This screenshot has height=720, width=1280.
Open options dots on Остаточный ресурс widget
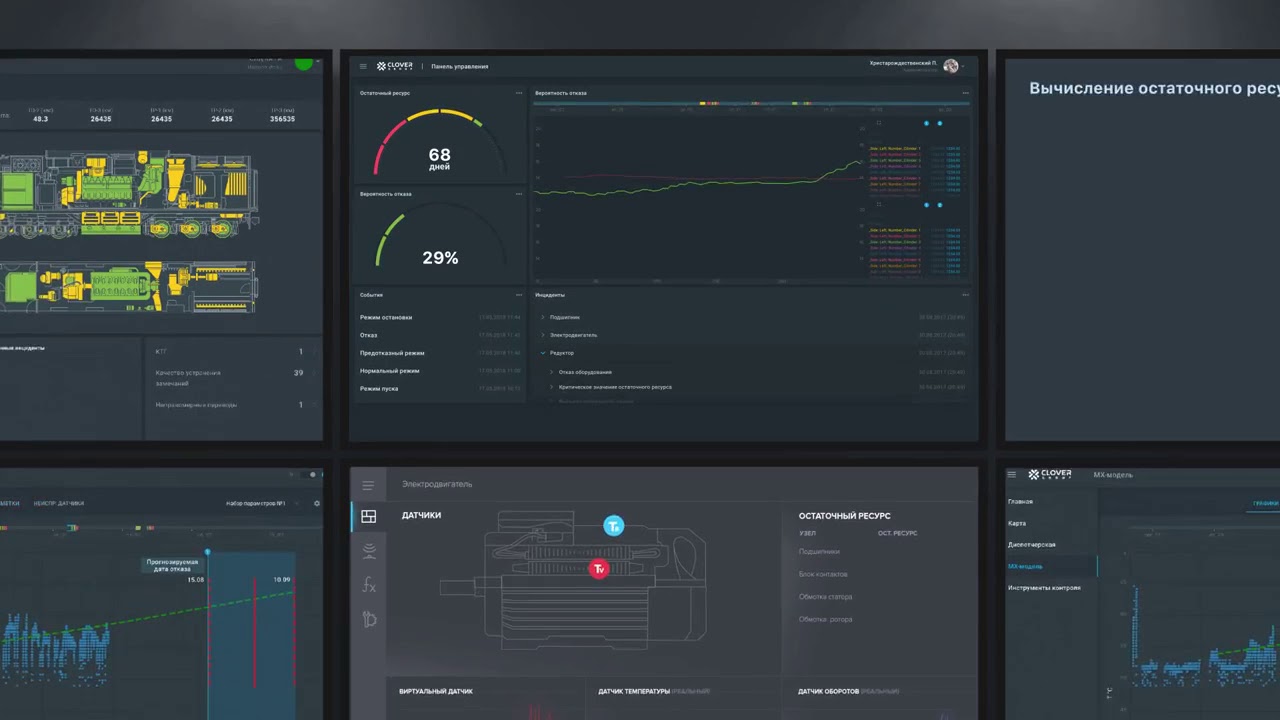[x=519, y=93]
